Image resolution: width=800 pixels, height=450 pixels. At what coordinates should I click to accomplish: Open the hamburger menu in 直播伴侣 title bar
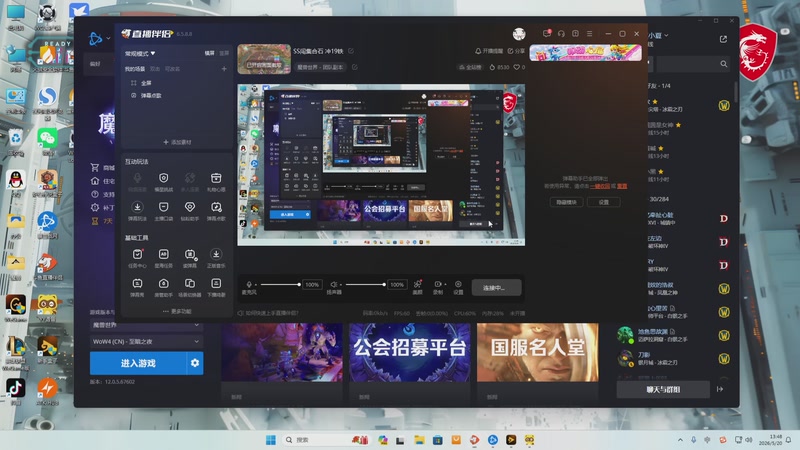pos(589,34)
